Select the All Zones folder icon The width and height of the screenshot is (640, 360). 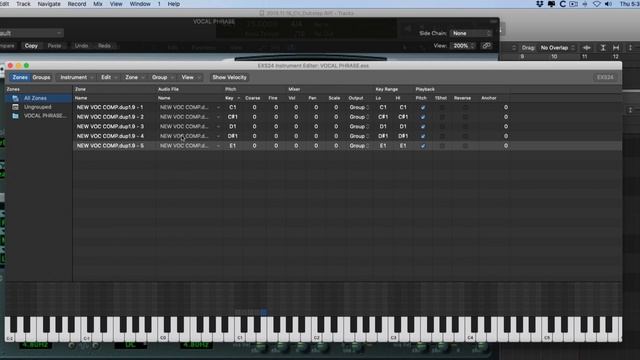pyautogui.click(x=16, y=98)
